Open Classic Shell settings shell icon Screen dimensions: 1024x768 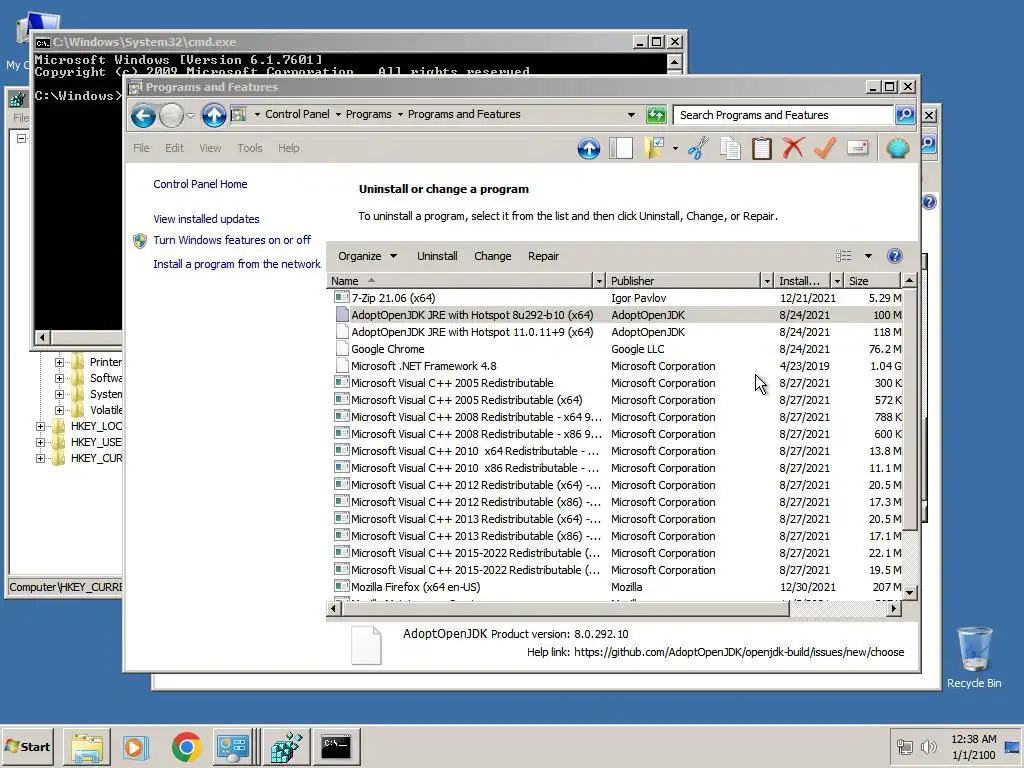click(x=898, y=148)
